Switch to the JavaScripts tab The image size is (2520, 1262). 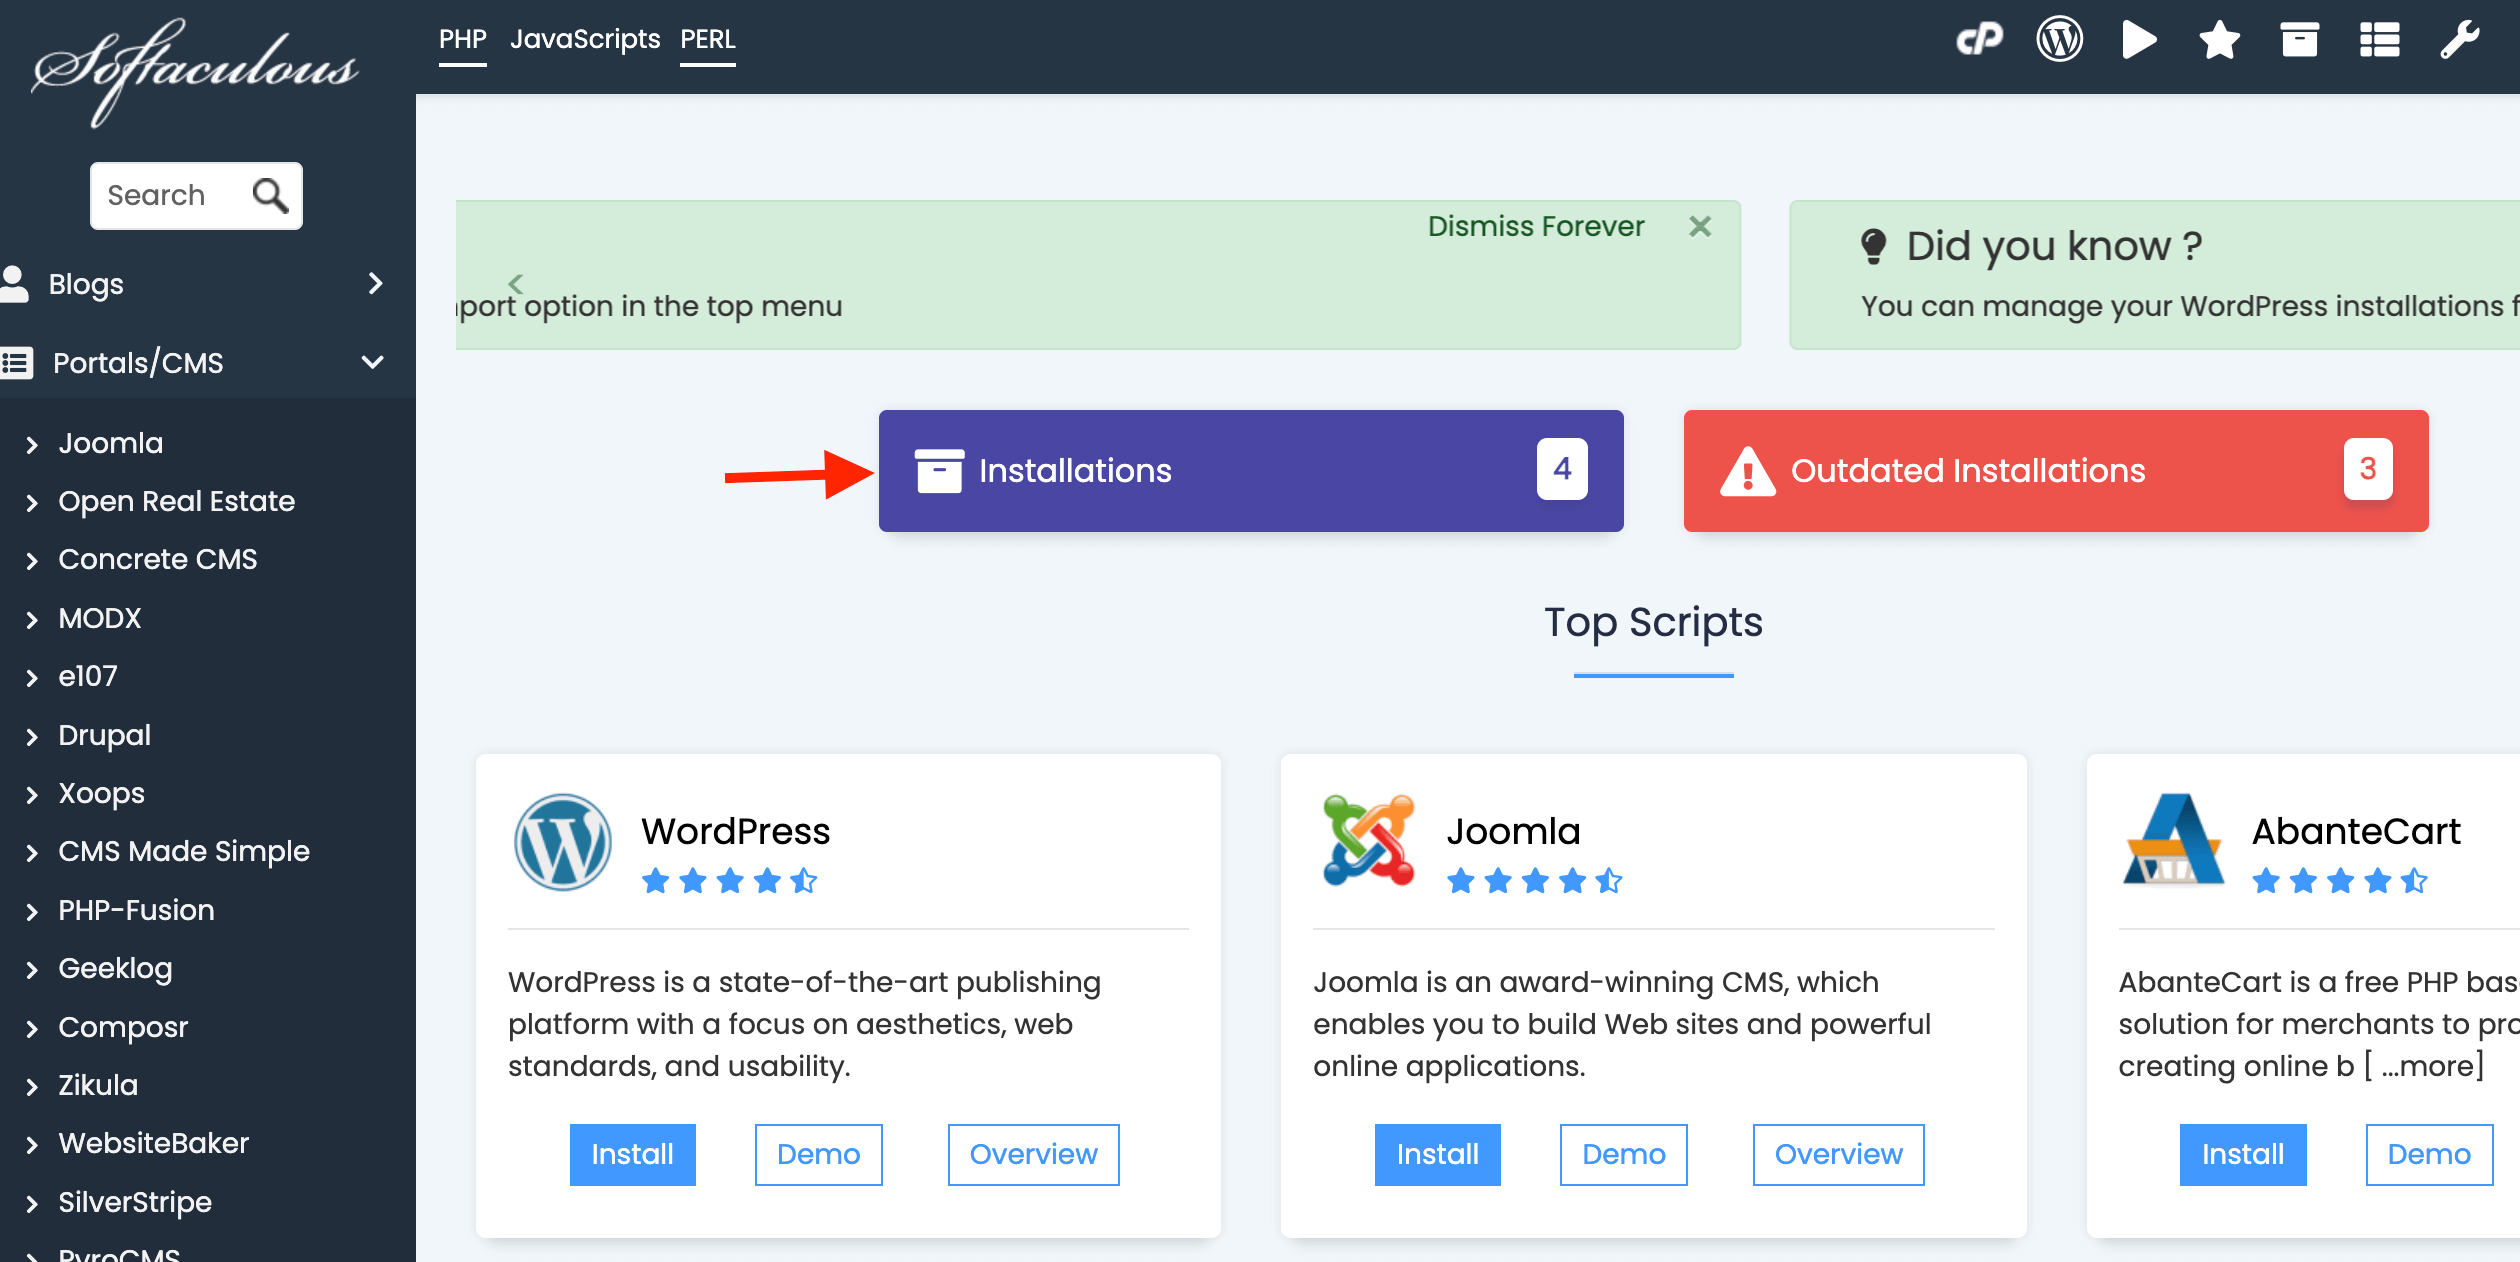pos(585,40)
